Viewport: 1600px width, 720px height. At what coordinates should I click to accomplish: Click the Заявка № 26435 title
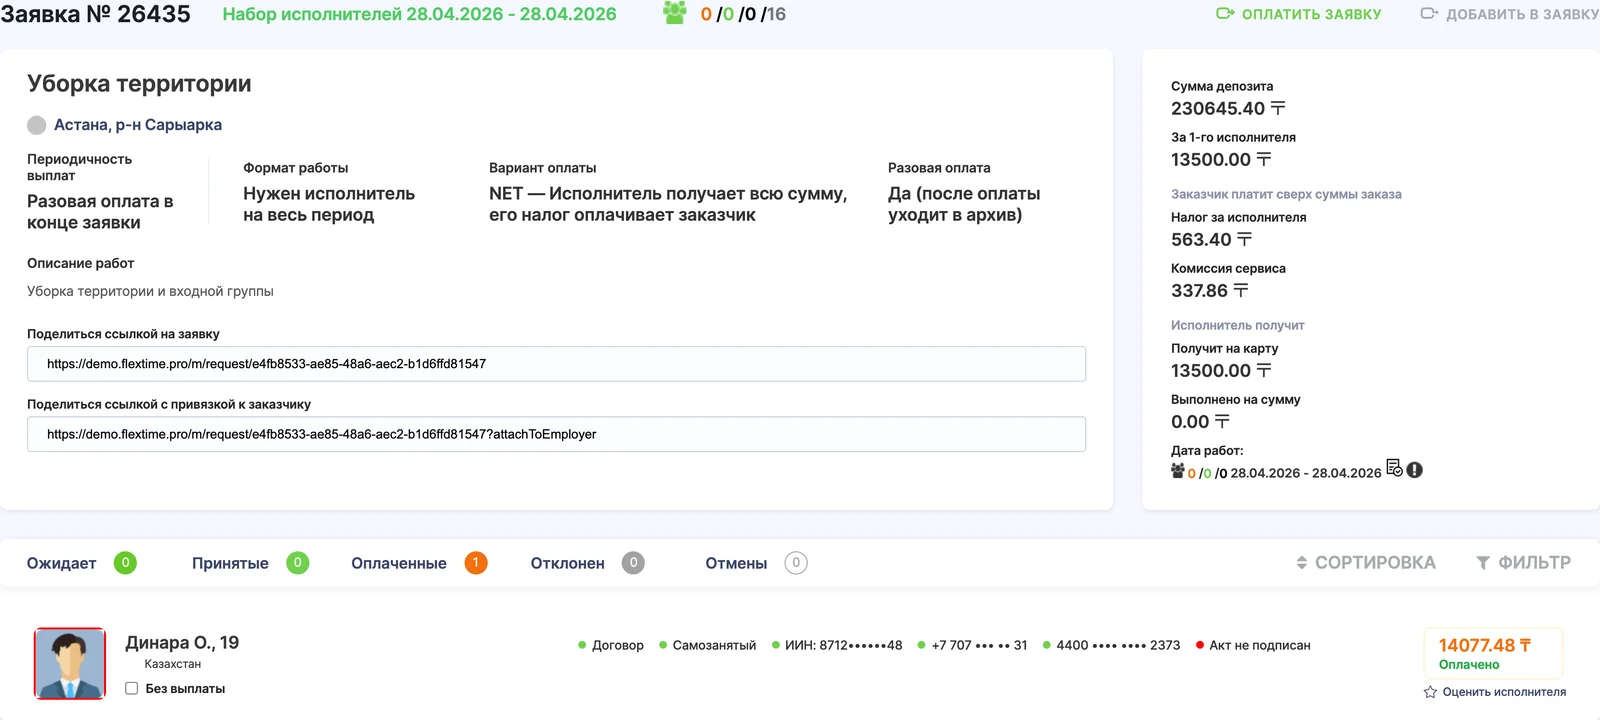tap(95, 14)
